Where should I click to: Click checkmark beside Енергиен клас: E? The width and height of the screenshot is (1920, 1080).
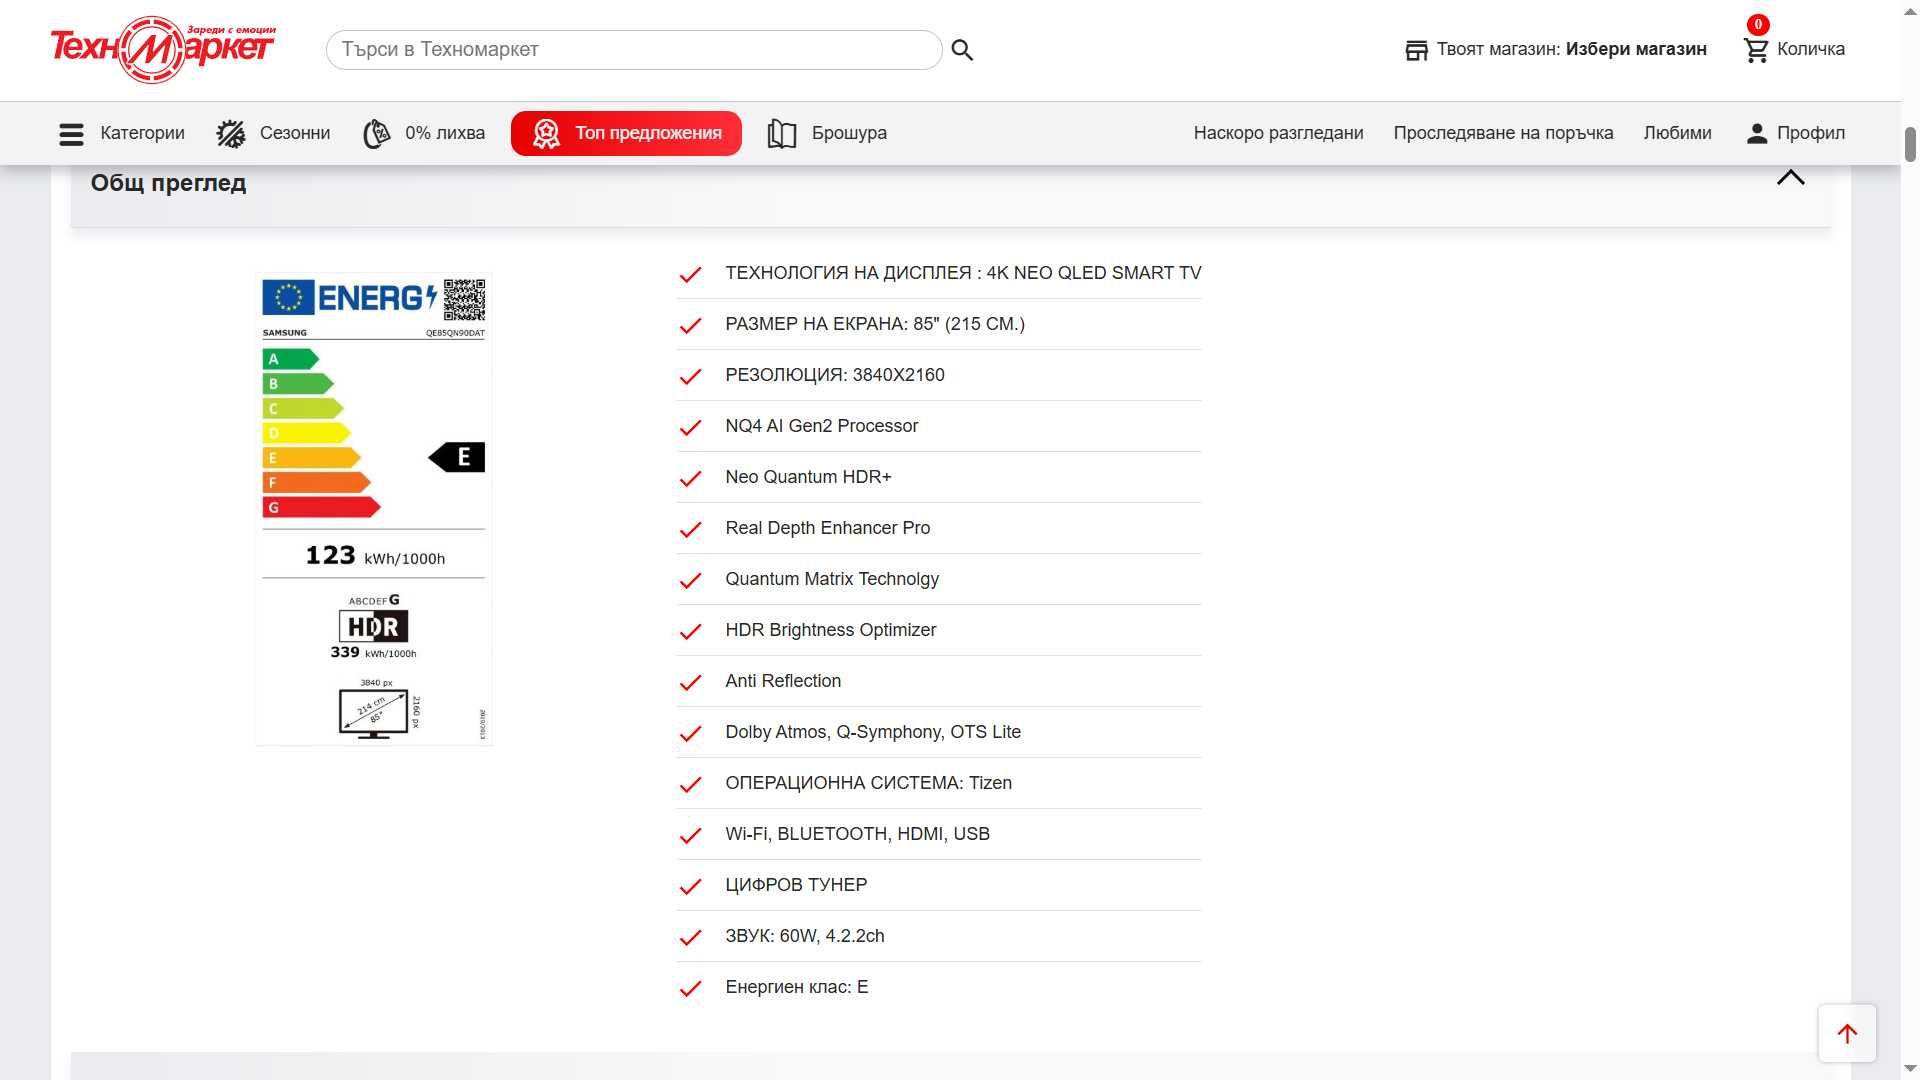click(690, 989)
